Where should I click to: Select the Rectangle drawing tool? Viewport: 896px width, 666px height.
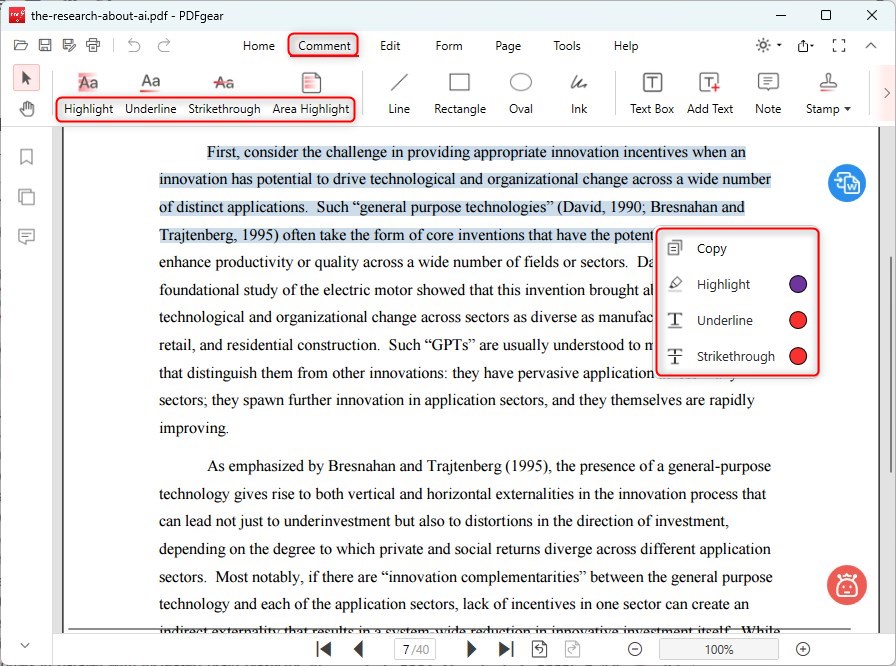point(460,90)
